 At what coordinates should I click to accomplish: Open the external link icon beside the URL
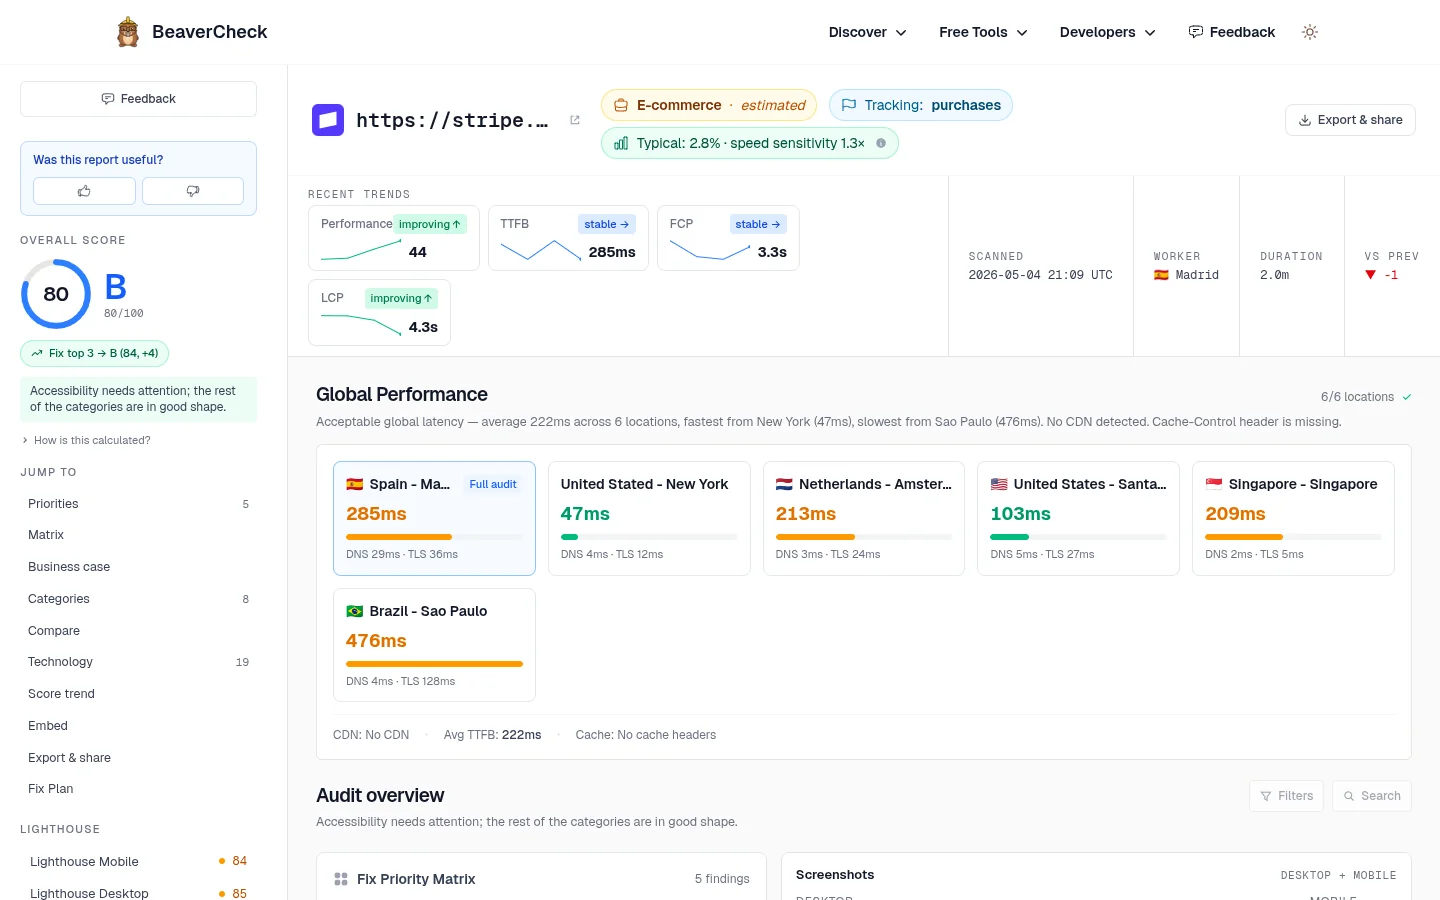[x=575, y=120]
